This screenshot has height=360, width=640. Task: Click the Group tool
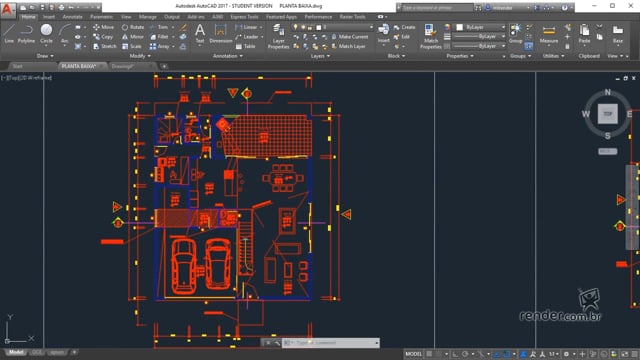click(x=516, y=33)
